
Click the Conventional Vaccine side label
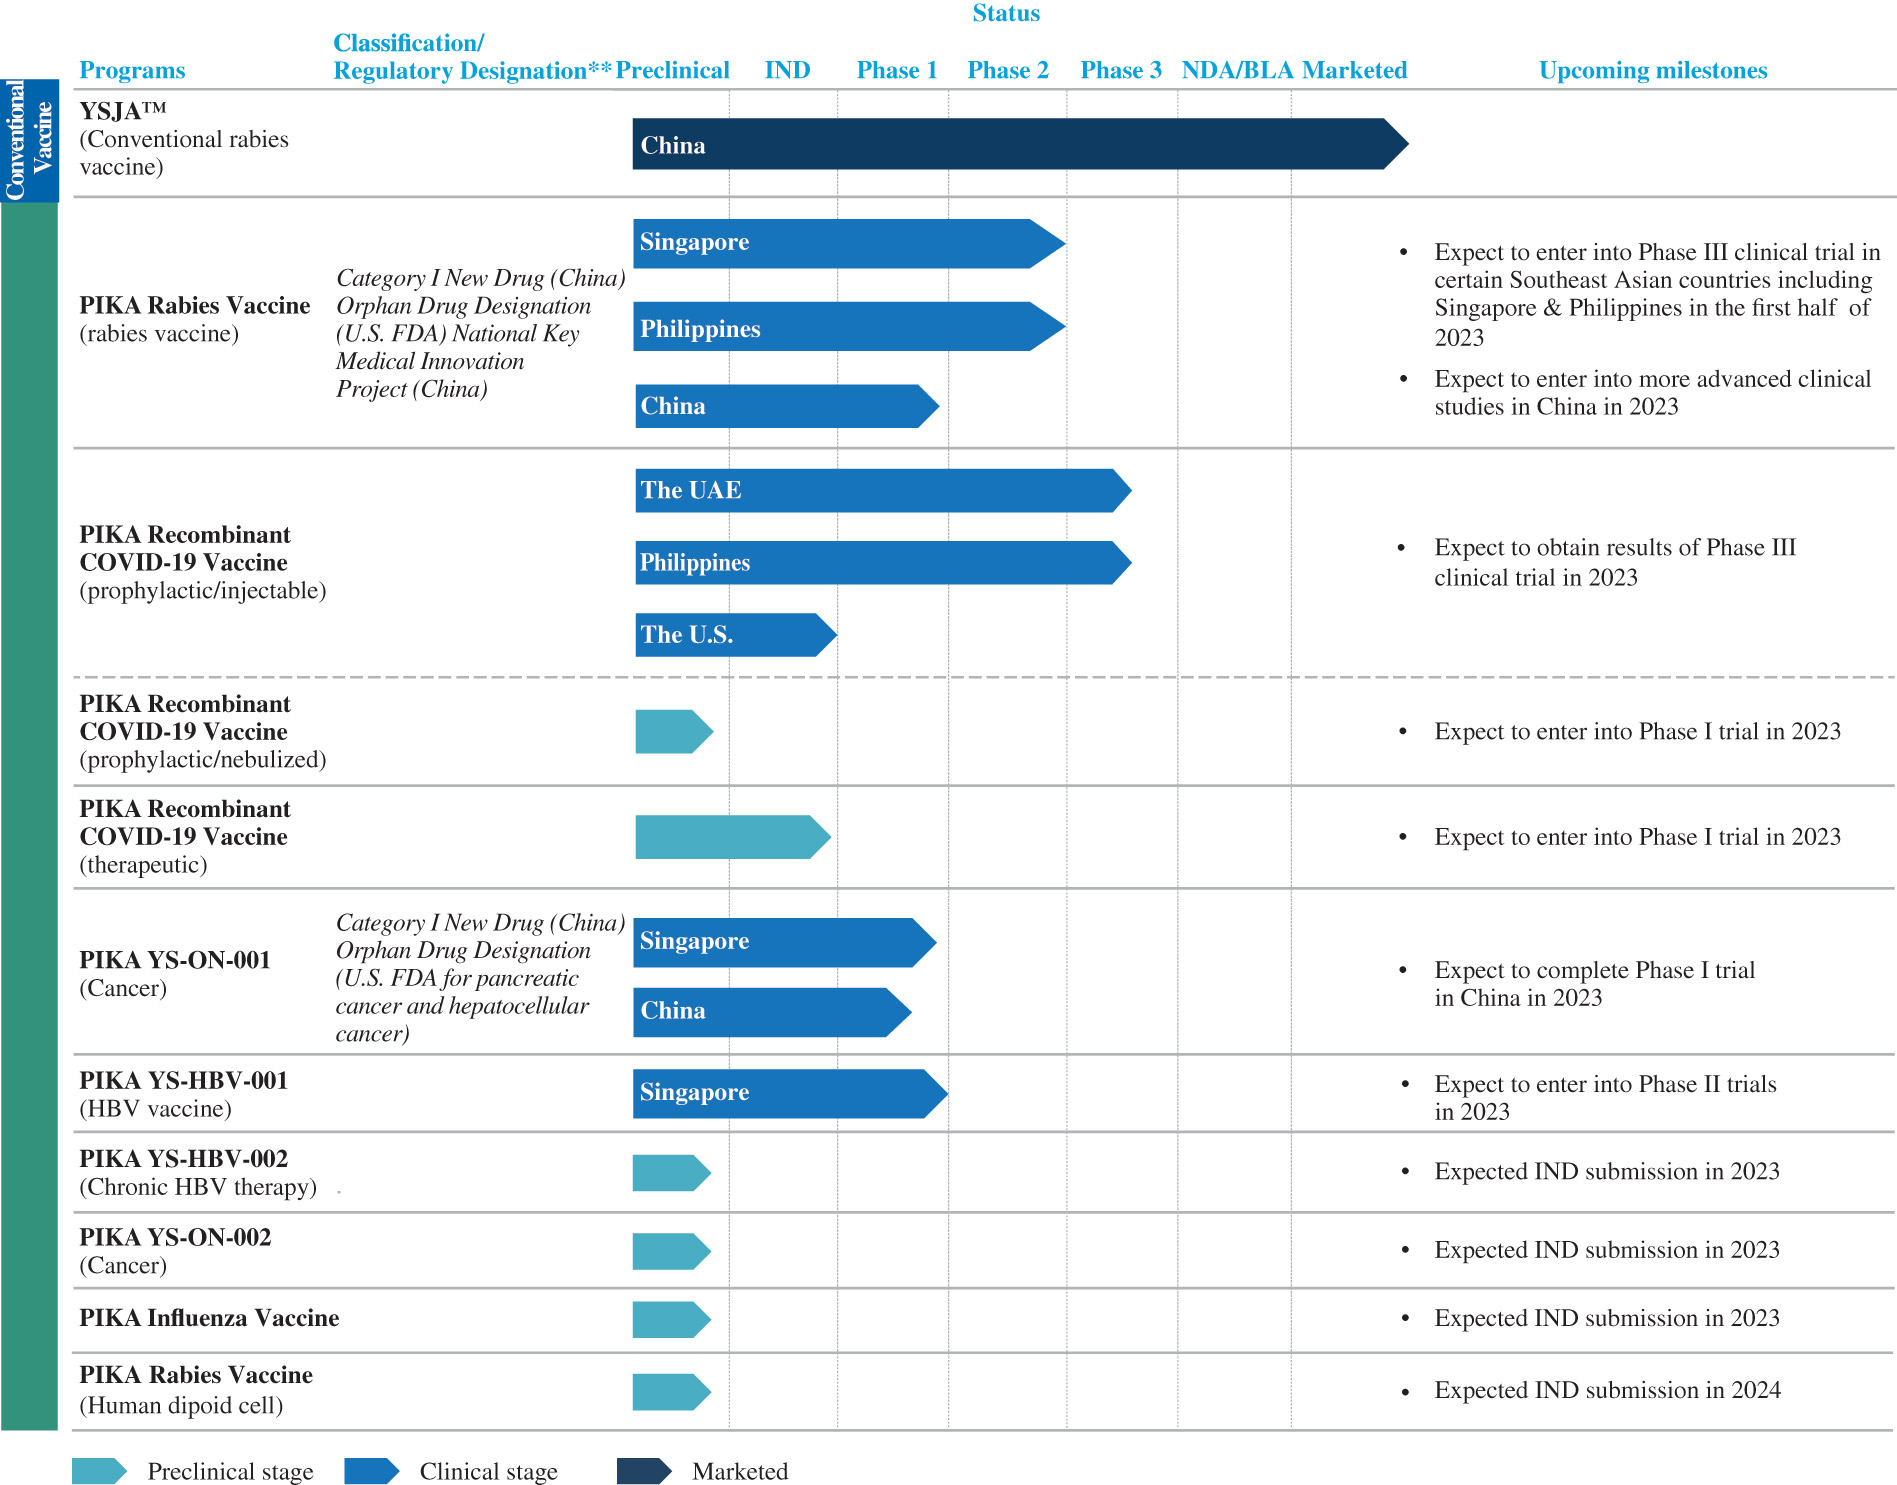pos(29,140)
